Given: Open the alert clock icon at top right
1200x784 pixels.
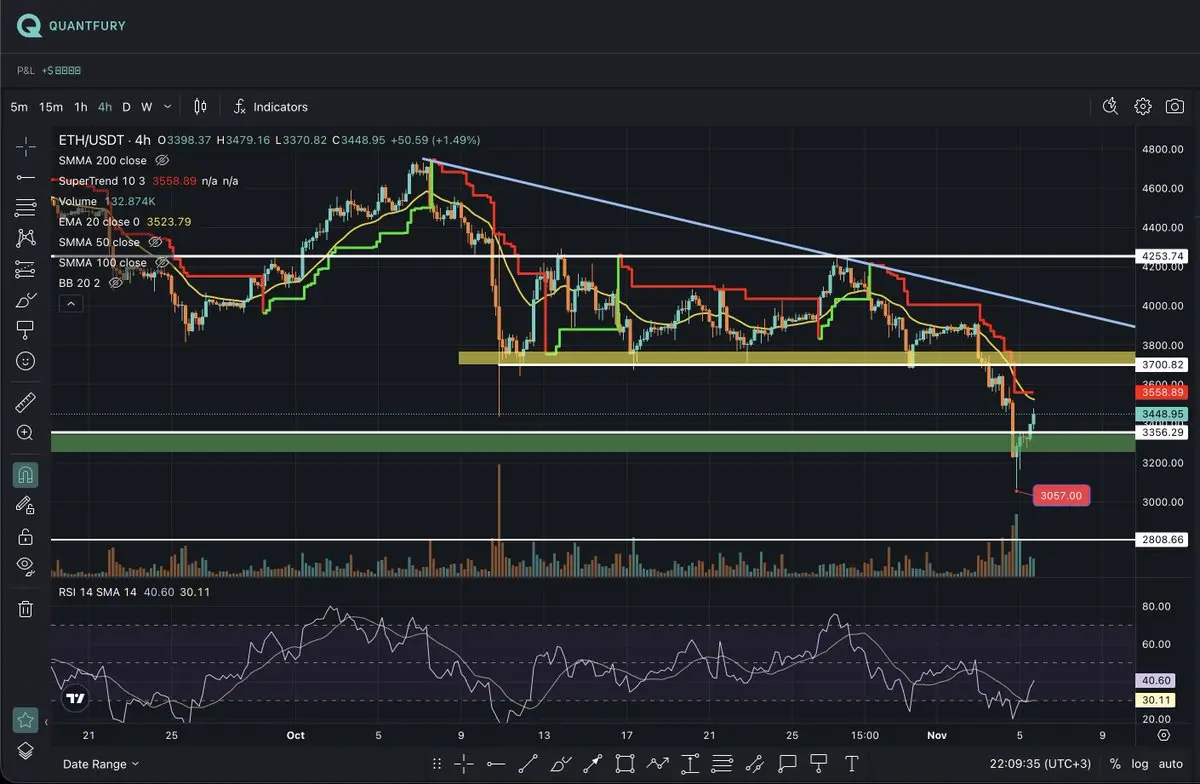Looking at the screenshot, I should click(1110, 106).
